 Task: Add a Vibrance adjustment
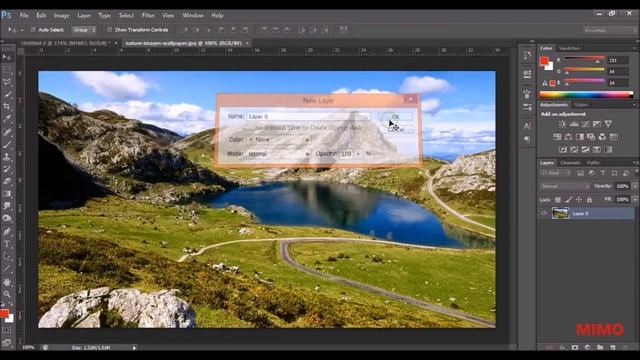pyautogui.click(x=608, y=124)
